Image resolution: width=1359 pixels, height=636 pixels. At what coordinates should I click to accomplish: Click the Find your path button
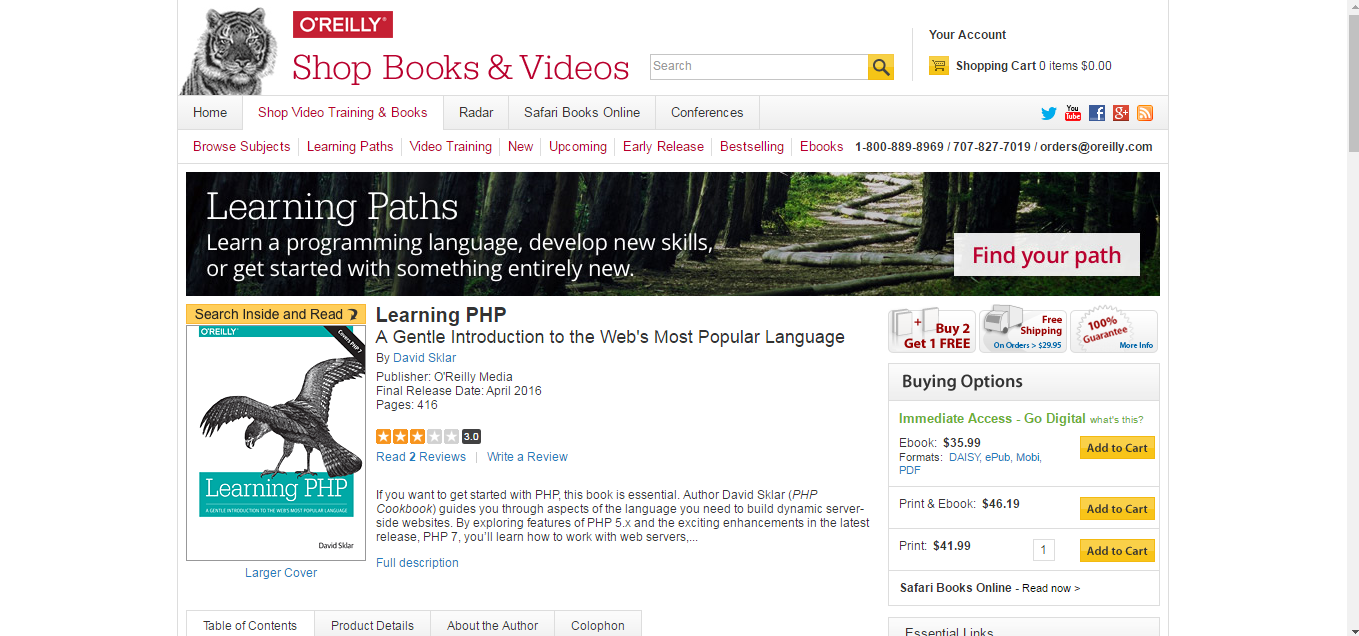1046,255
